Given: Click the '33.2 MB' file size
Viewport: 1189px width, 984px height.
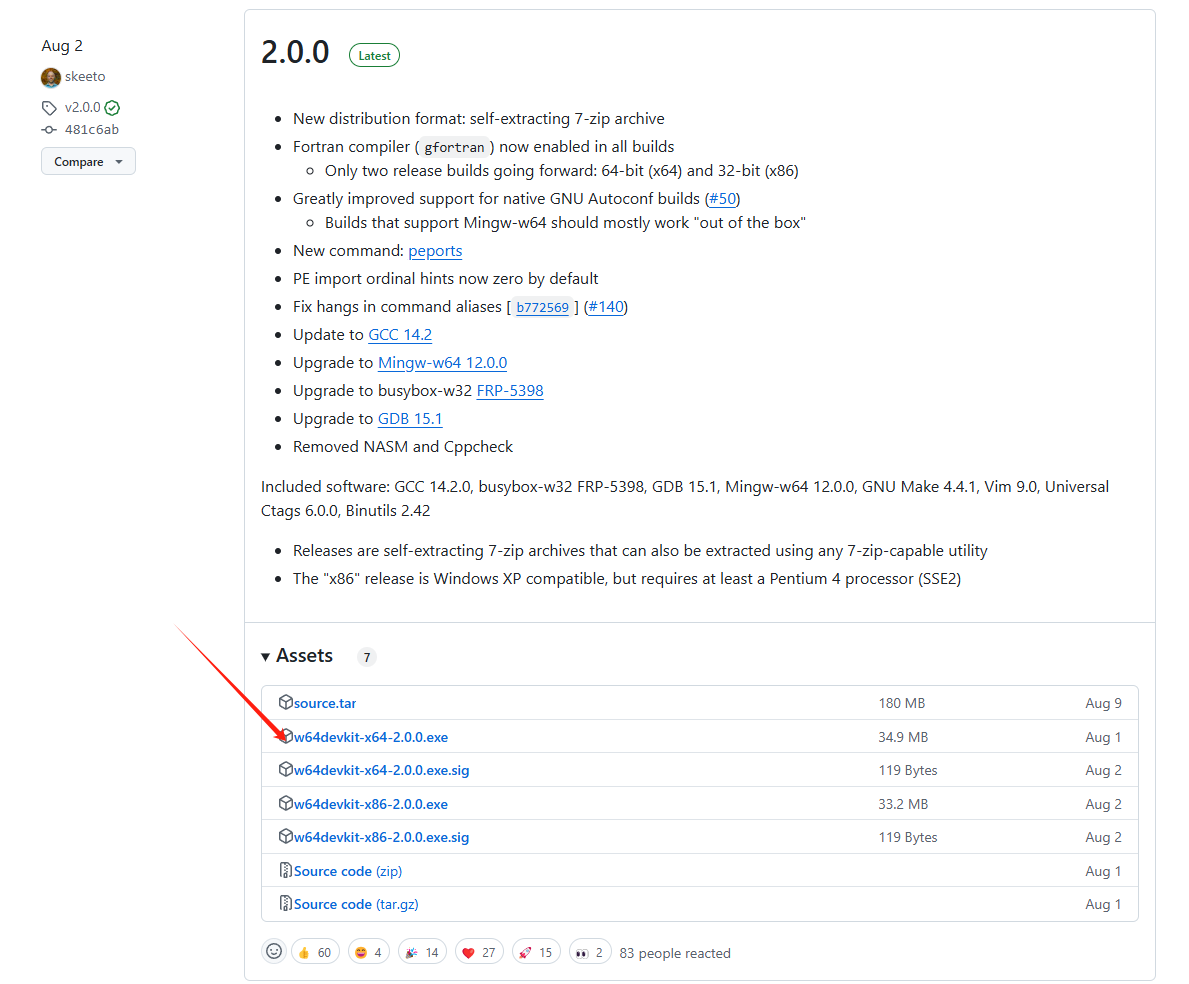Looking at the screenshot, I should (903, 804).
